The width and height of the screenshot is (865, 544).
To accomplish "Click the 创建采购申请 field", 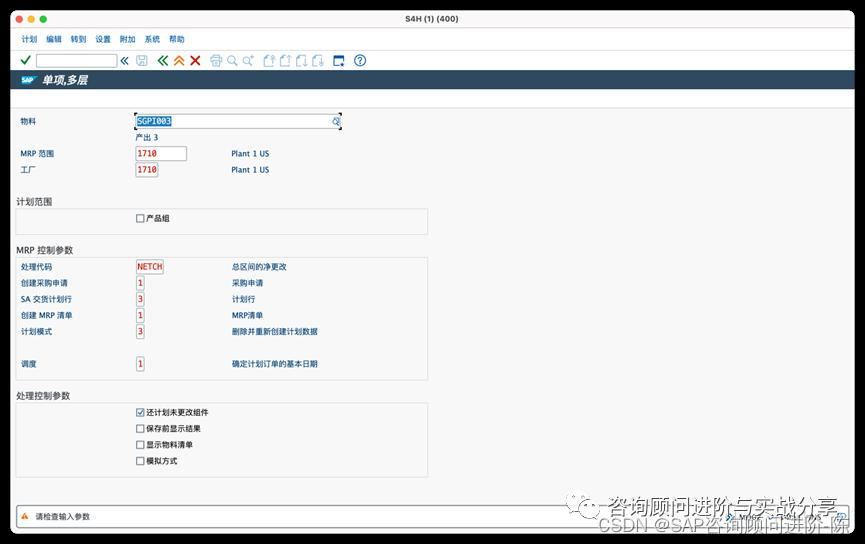I will (x=140, y=283).
